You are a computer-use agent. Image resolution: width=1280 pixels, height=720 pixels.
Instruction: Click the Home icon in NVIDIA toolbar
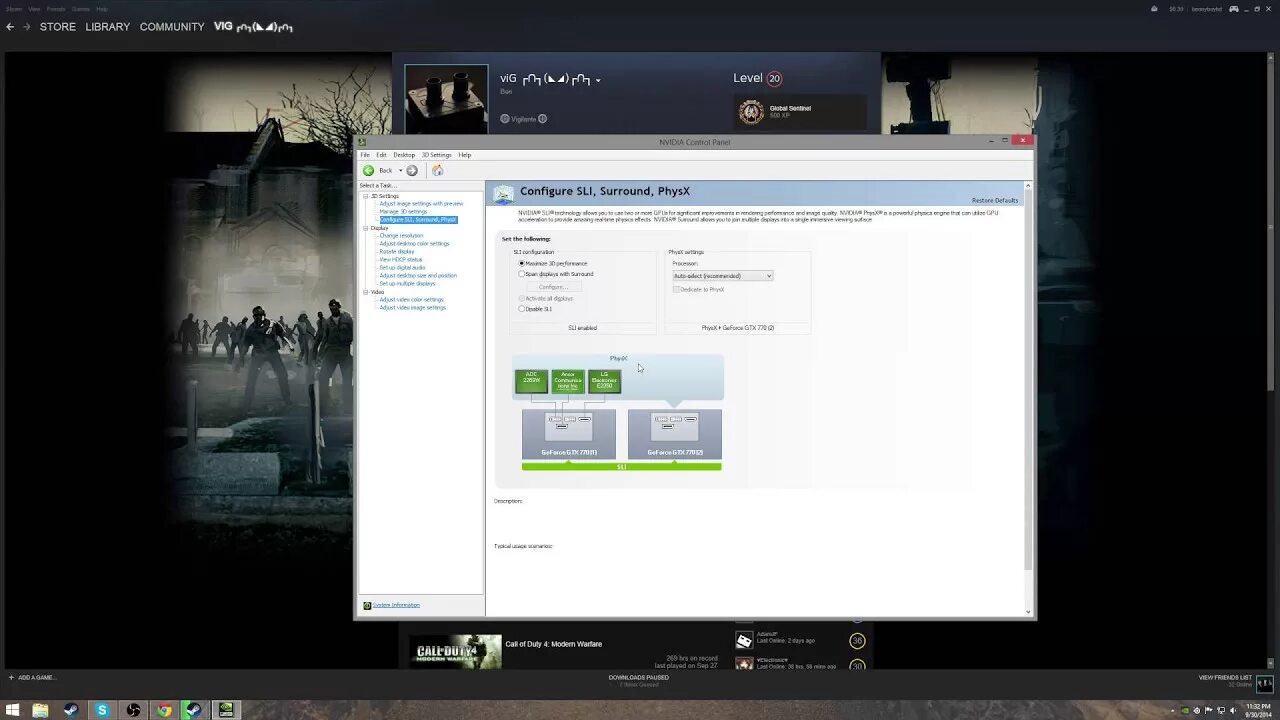click(437, 171)
